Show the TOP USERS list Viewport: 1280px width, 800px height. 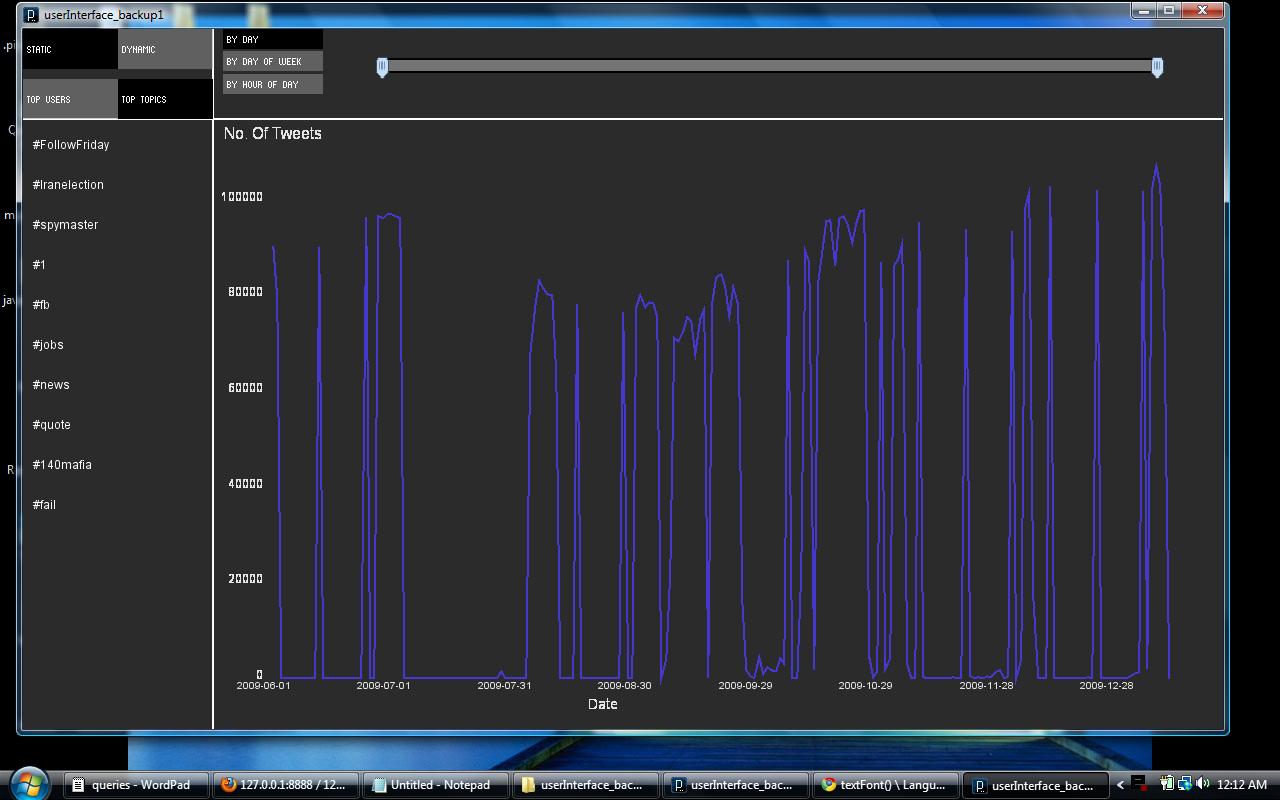click(x=70, y=99)
